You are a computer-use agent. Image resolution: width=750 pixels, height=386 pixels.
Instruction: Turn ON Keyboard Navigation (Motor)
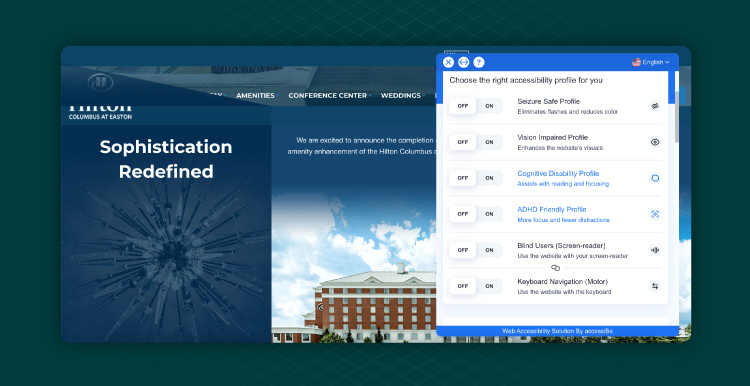[489, 286]
